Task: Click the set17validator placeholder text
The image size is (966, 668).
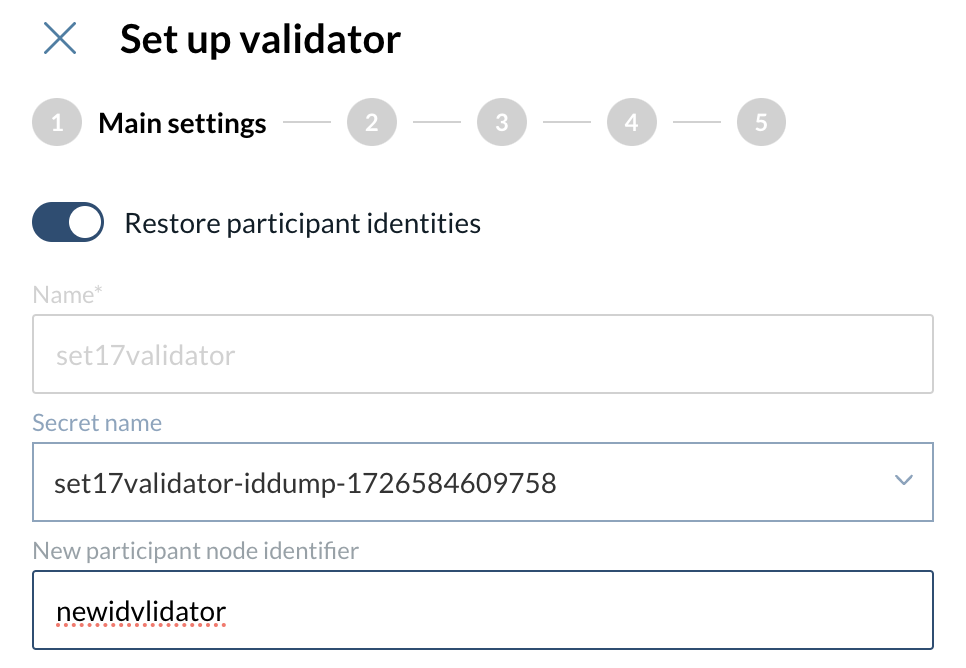Action: 145,356
